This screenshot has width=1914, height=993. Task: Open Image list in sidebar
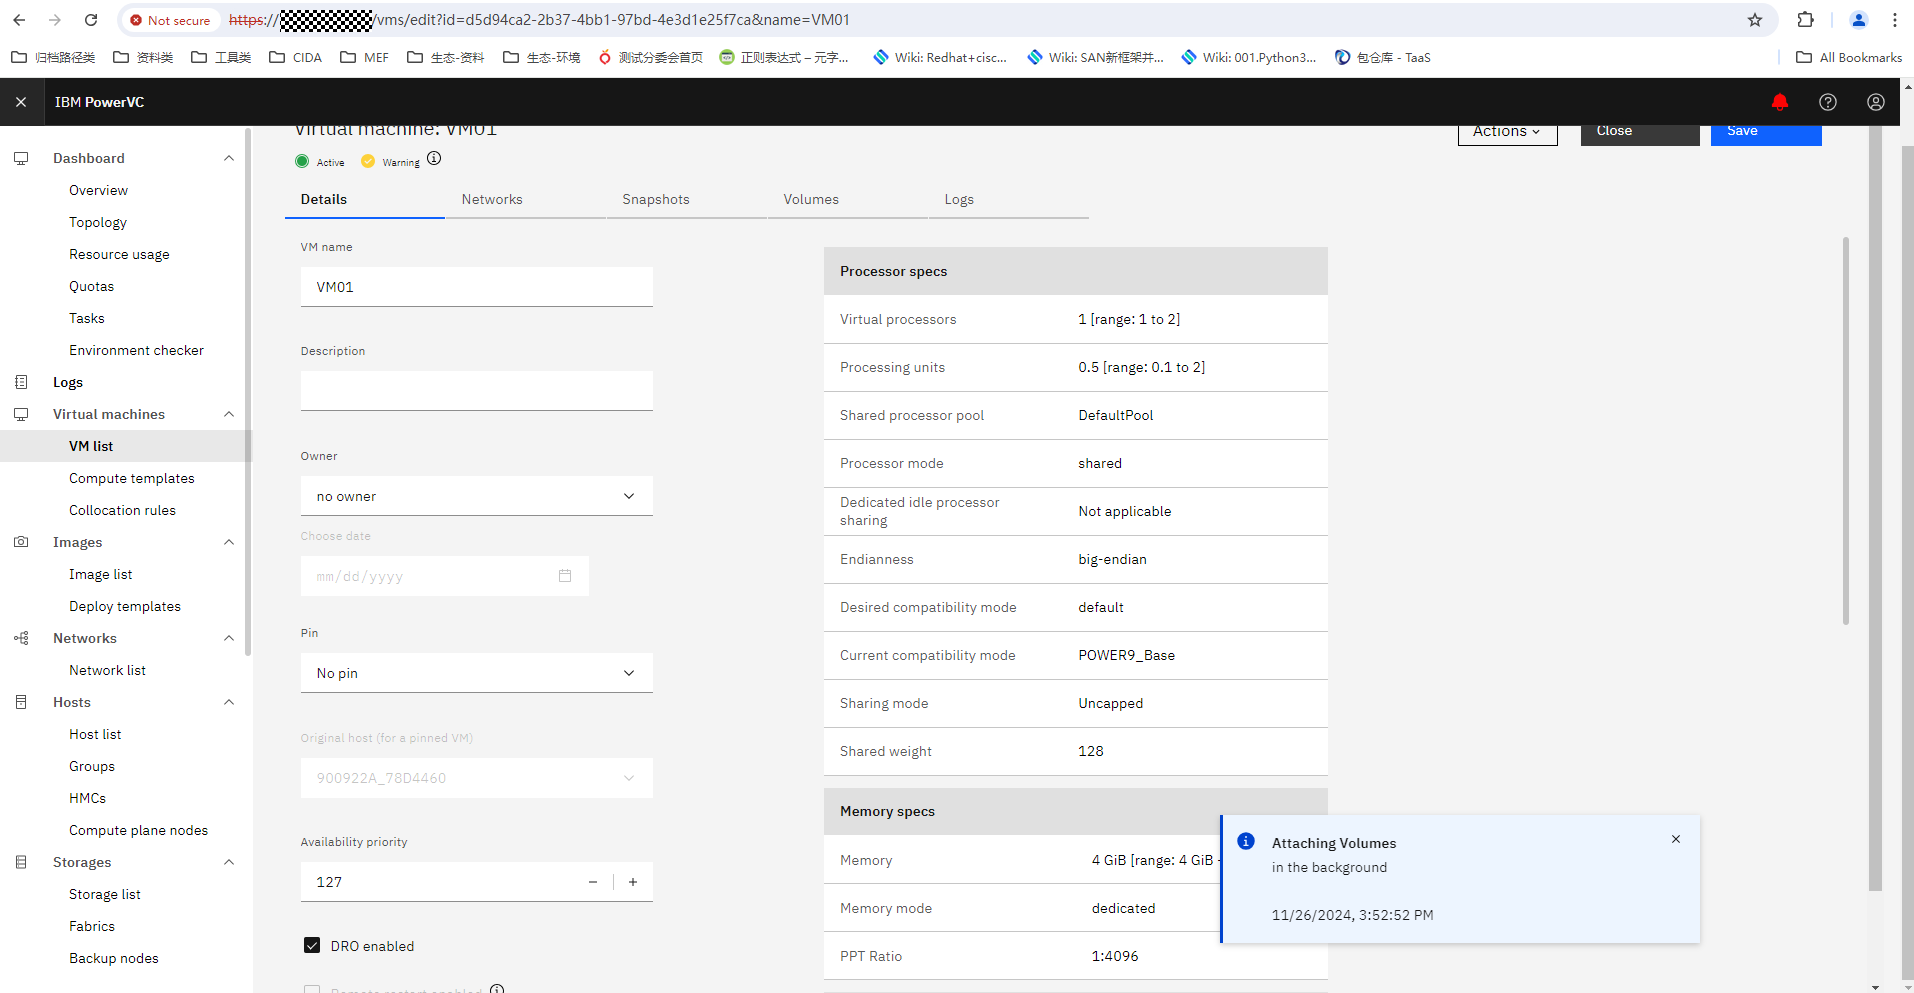tap(100, 574)
